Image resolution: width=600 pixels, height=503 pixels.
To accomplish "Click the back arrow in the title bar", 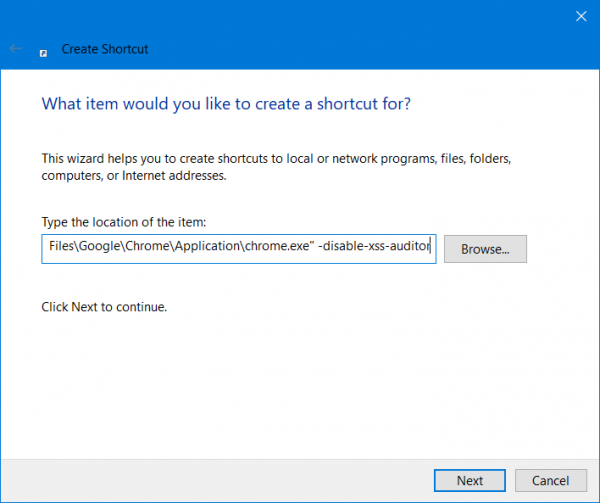I will point(15,48).
